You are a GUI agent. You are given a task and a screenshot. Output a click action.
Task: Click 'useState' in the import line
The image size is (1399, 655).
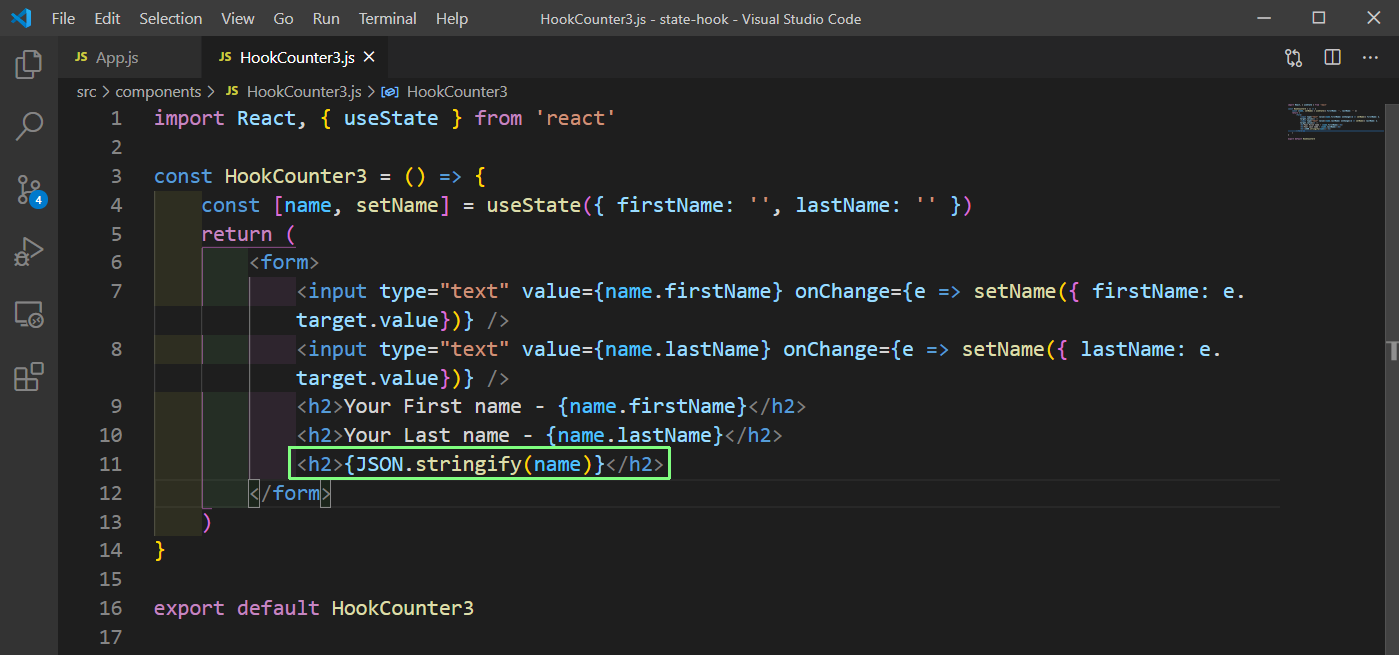[391, 118]
